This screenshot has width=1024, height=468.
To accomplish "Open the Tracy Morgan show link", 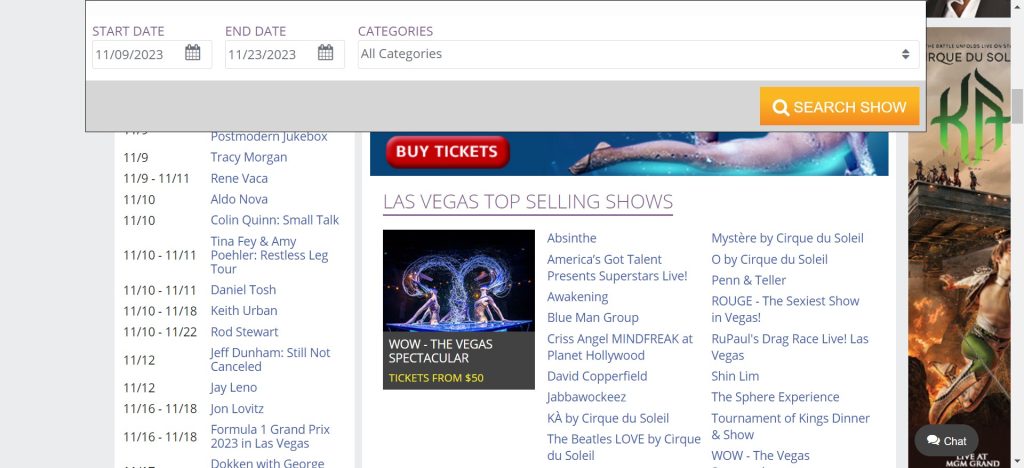I will 248,157.
